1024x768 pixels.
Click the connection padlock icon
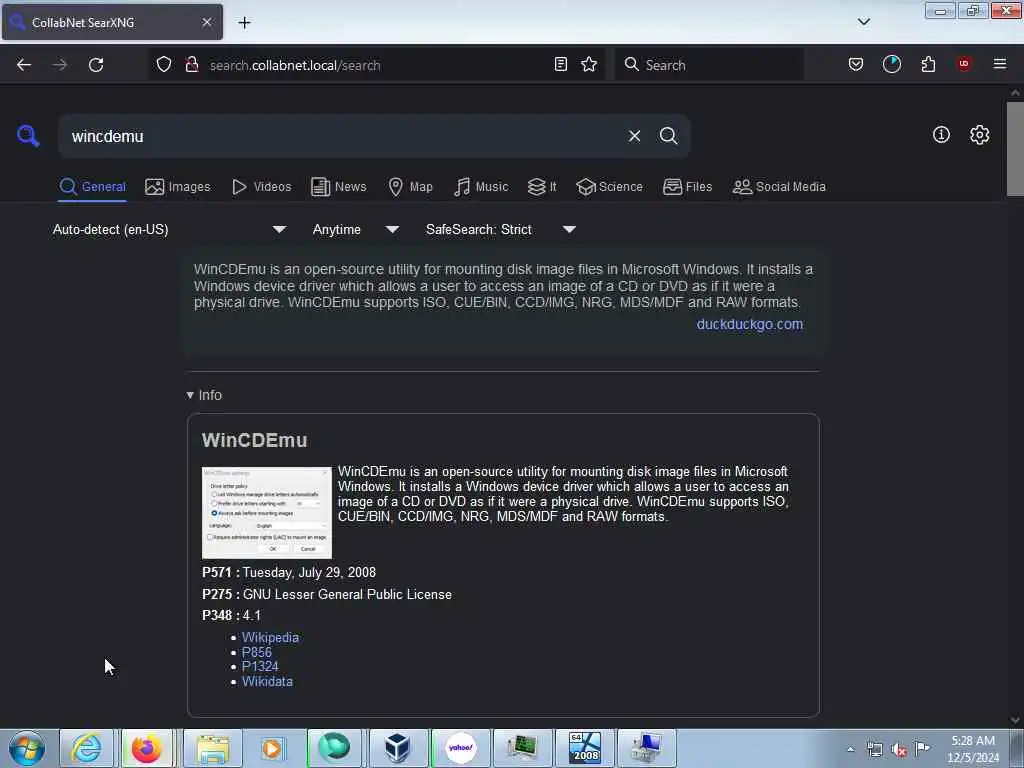point(192,65)
